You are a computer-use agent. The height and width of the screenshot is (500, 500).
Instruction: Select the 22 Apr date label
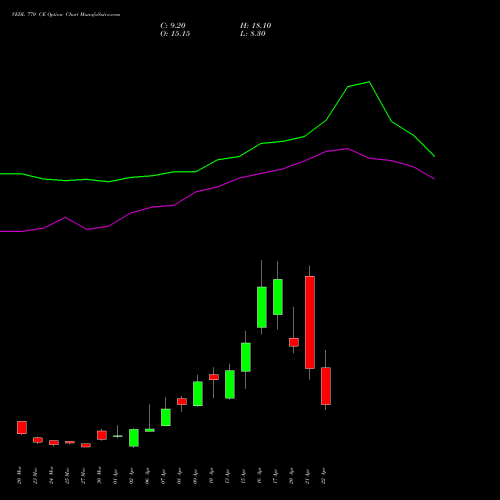[x=323, y=475]
